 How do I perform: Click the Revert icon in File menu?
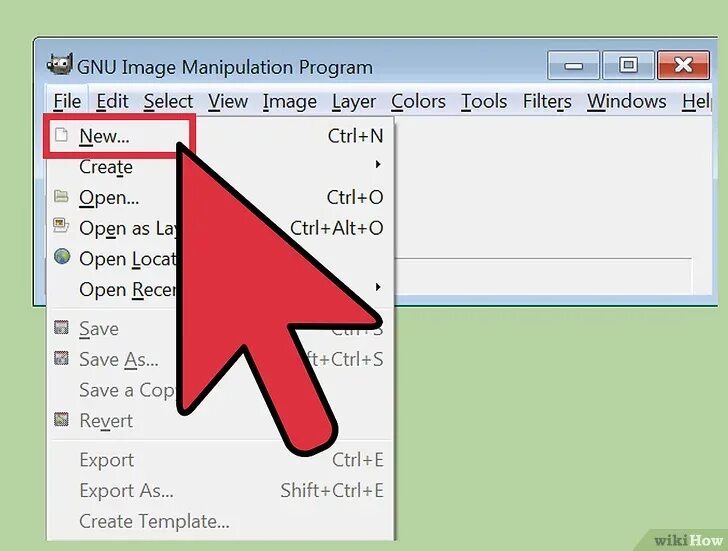pos(61,419)
